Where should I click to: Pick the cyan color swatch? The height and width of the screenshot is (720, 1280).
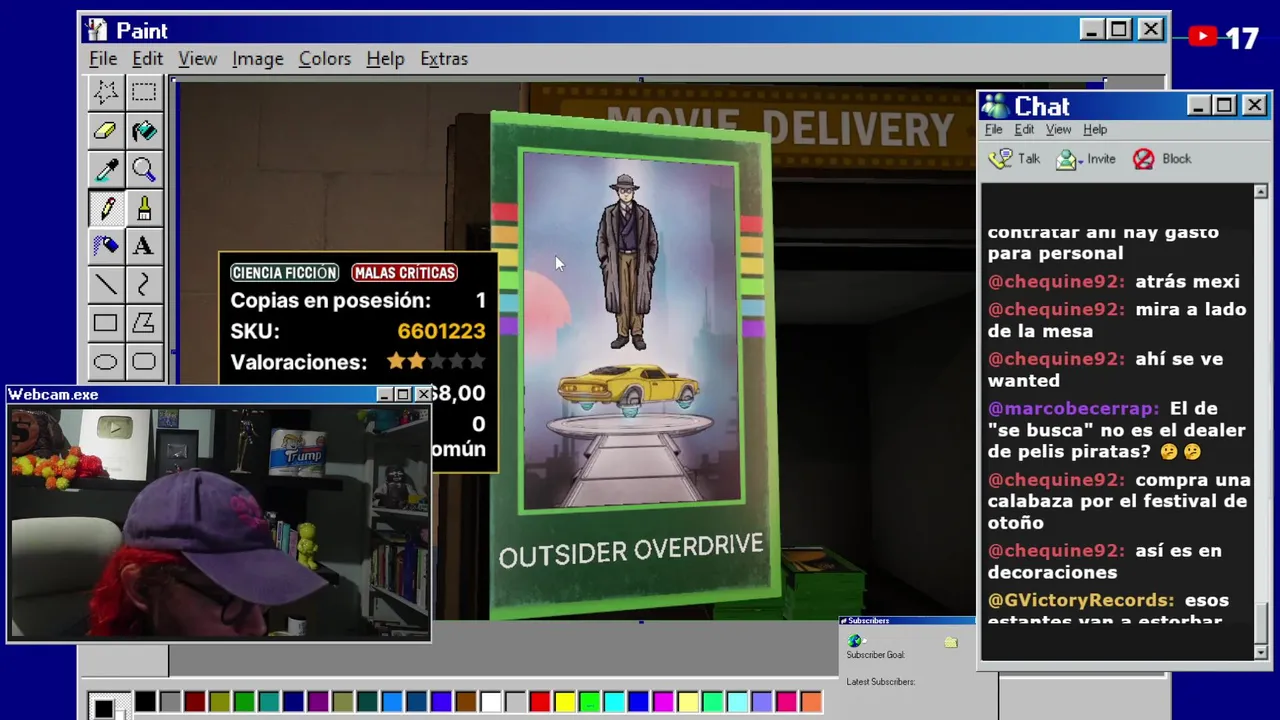(613, 702)
